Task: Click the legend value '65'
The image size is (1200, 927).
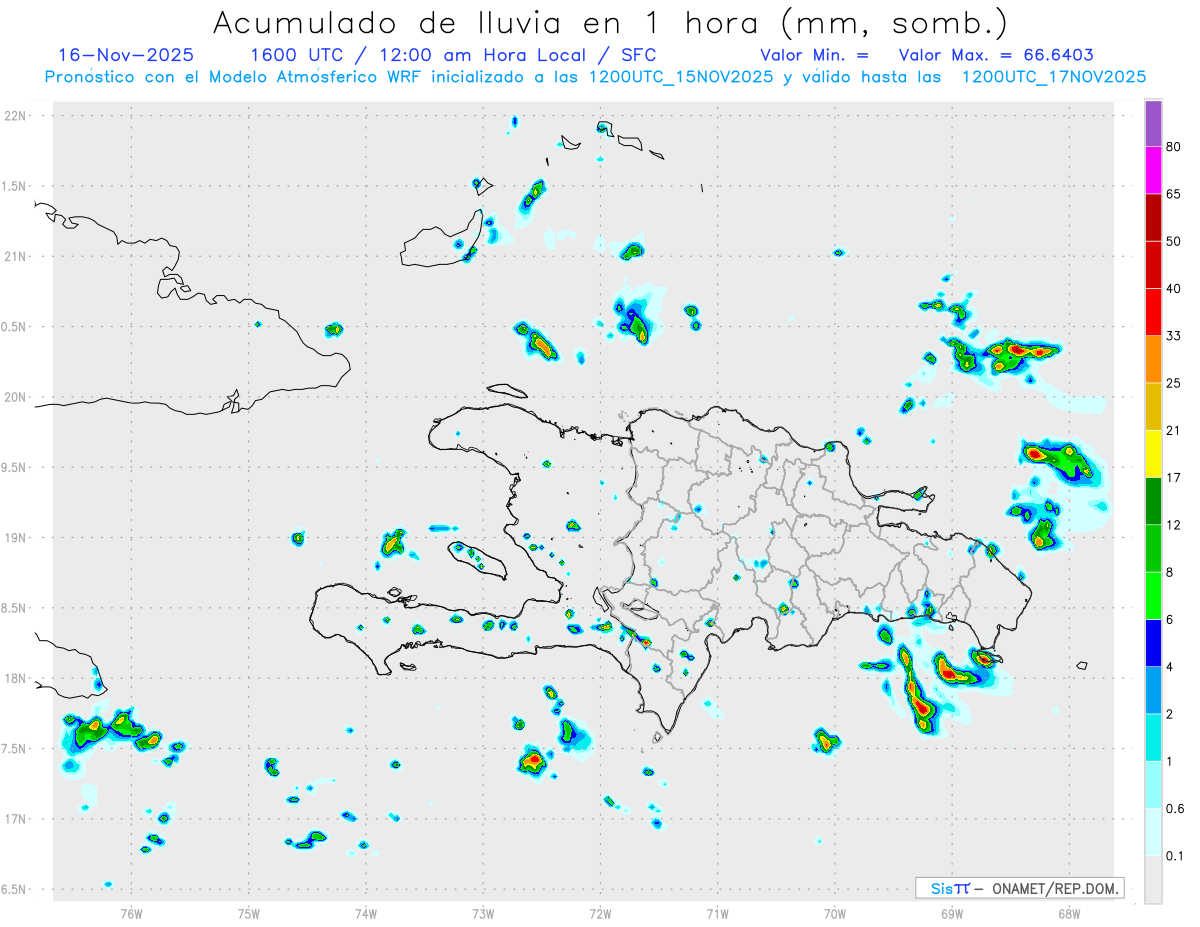Action: point(1174,194)
